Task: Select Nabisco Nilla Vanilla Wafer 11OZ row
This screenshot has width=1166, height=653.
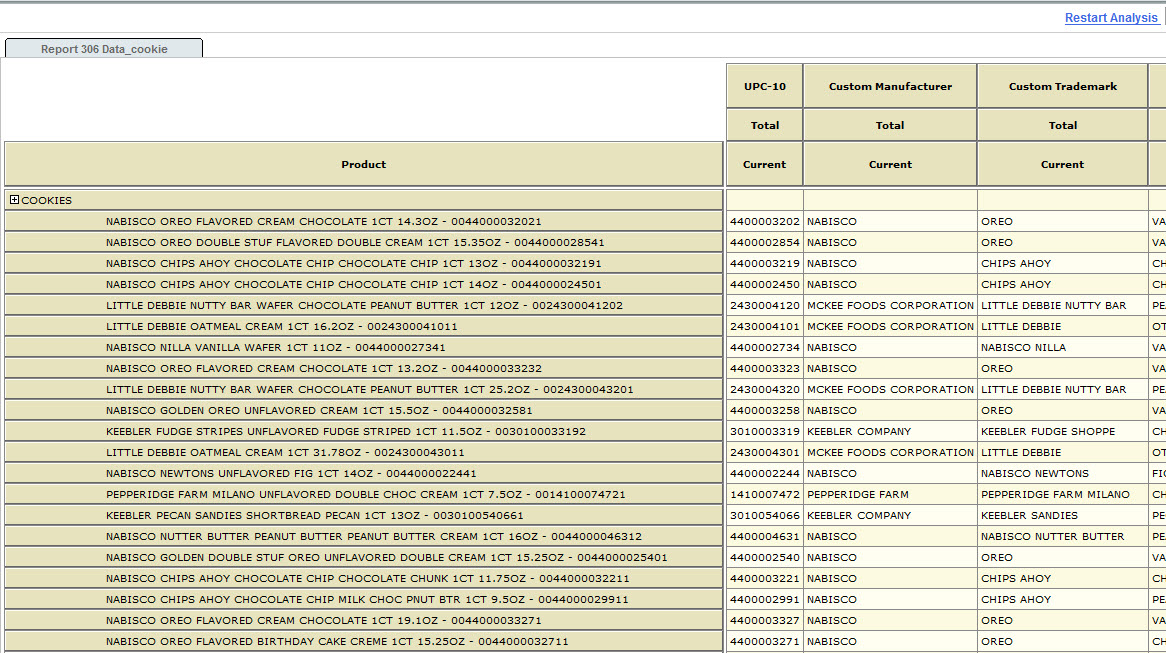Action: [364, 347]
